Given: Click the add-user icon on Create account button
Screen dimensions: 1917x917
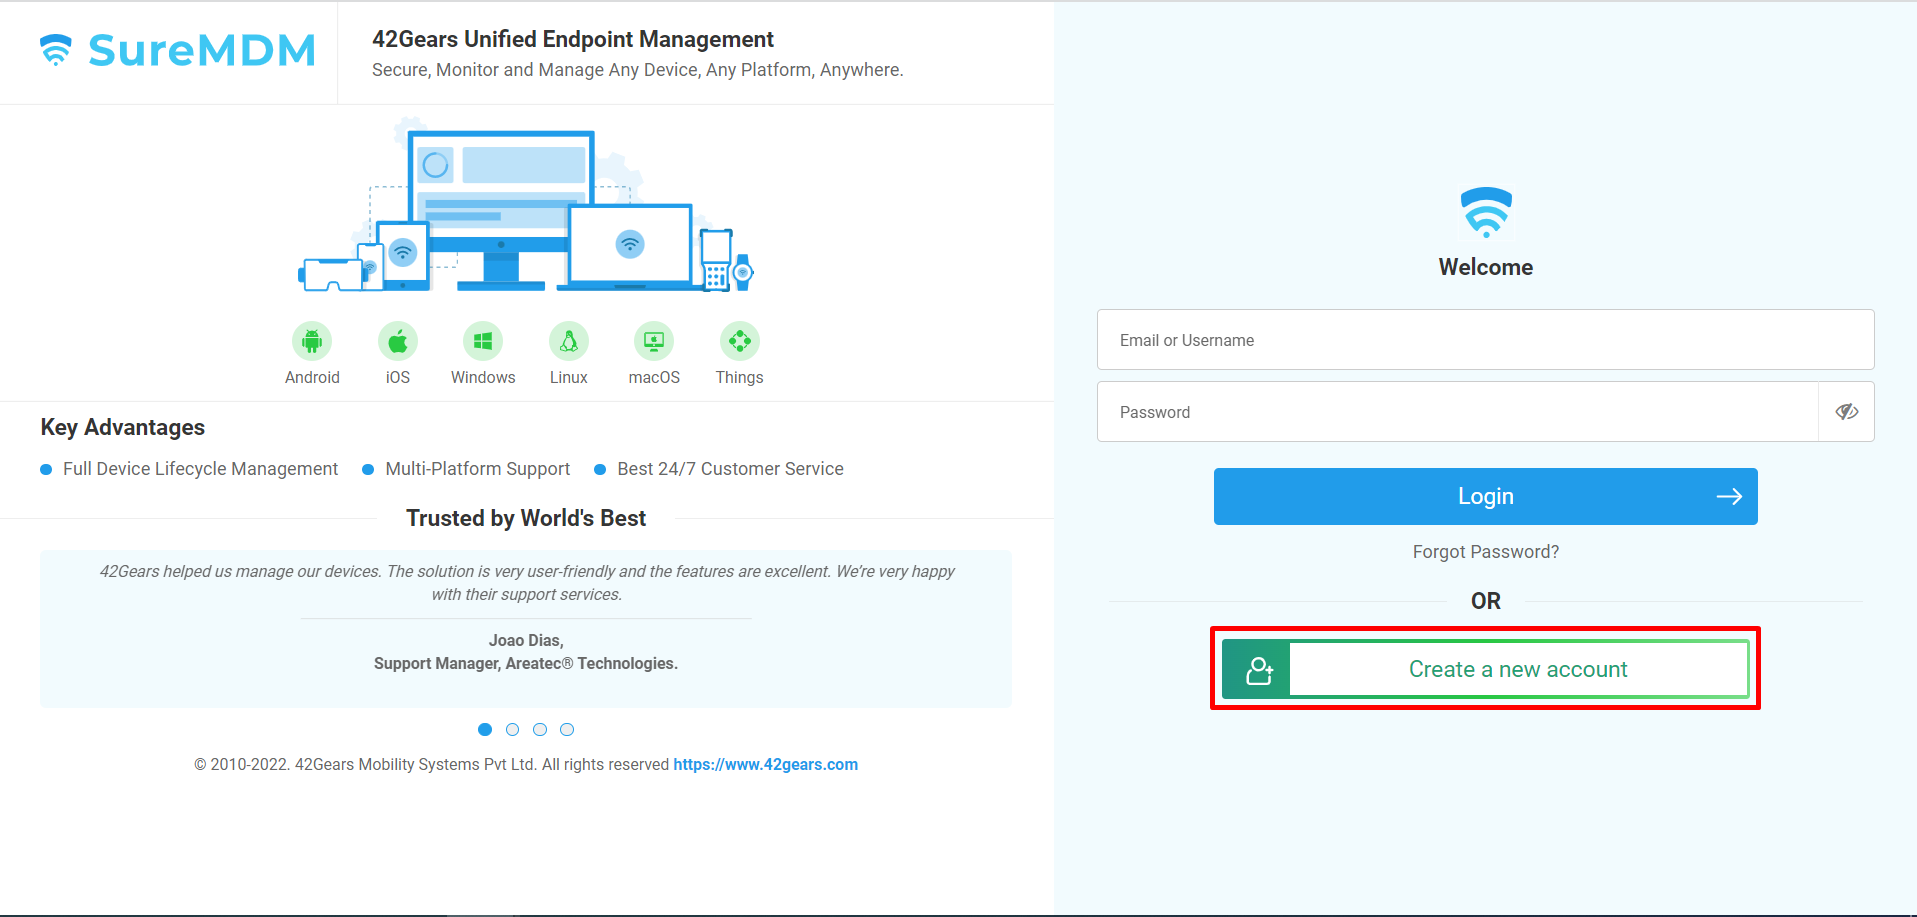Looking at the screenshot, I should coord(1257,668).
